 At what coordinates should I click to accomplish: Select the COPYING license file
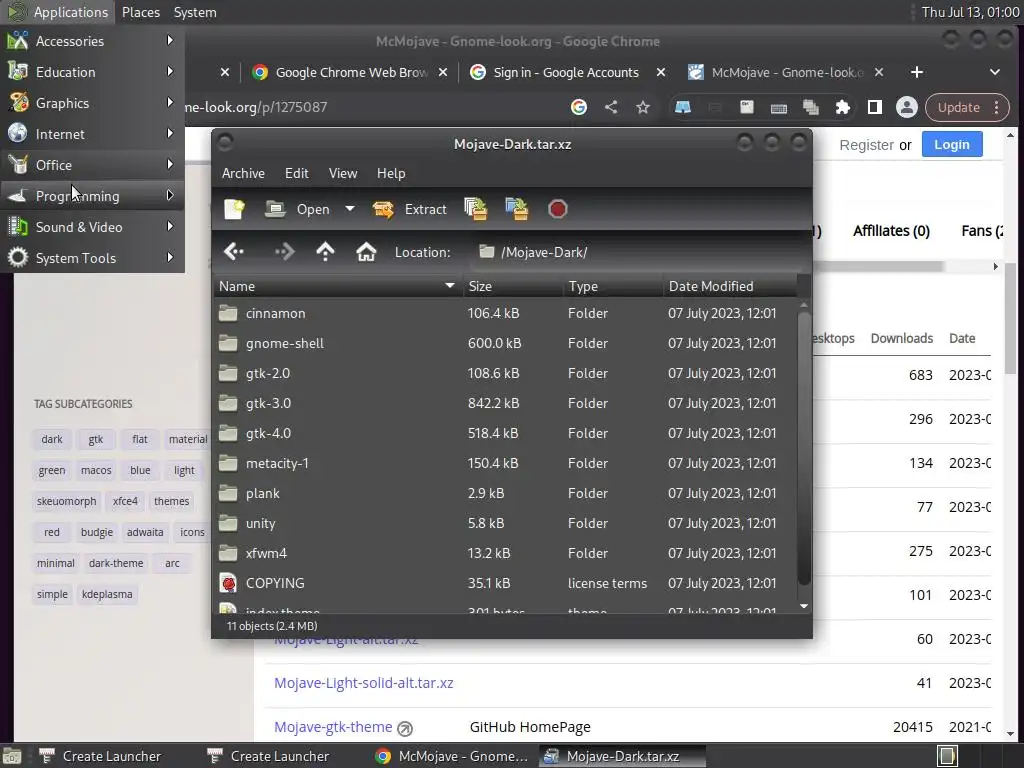(505, 584)
